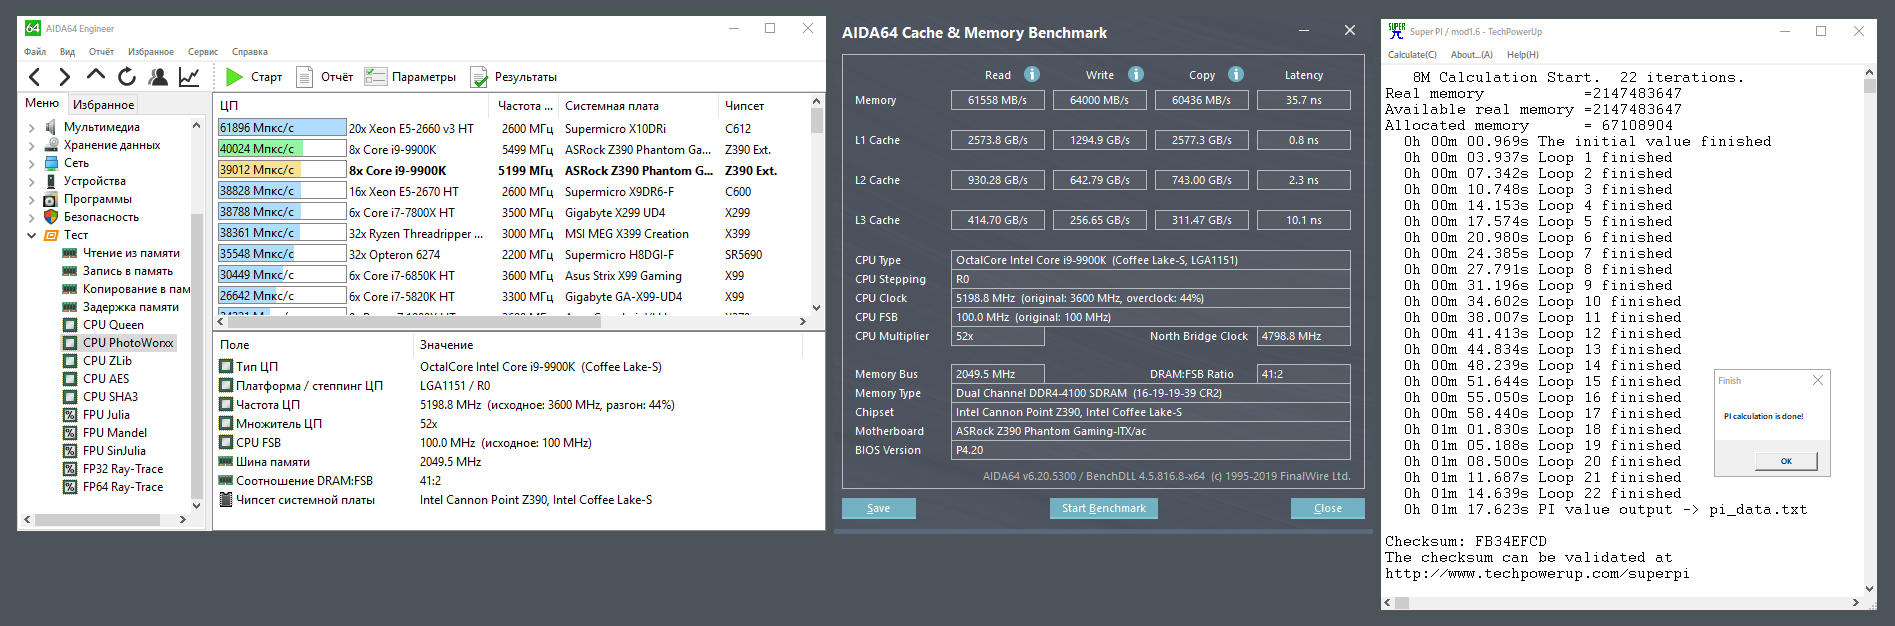
Task: Click the 61896 Мпкс/с result bar
Action: pyautogui.click(x=282, y=128)
